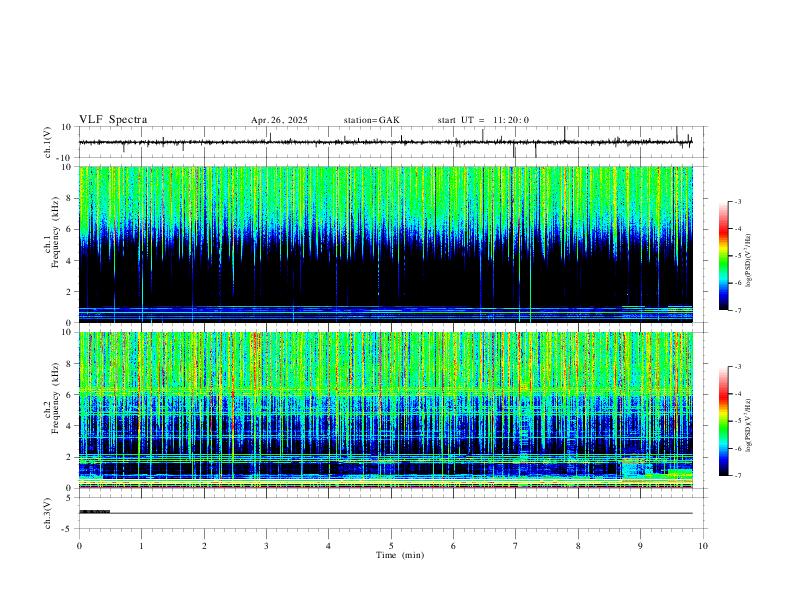Click the 'Time (min)' axis label
This screenshot has width=792, height=612.
(x=400, y=555)
